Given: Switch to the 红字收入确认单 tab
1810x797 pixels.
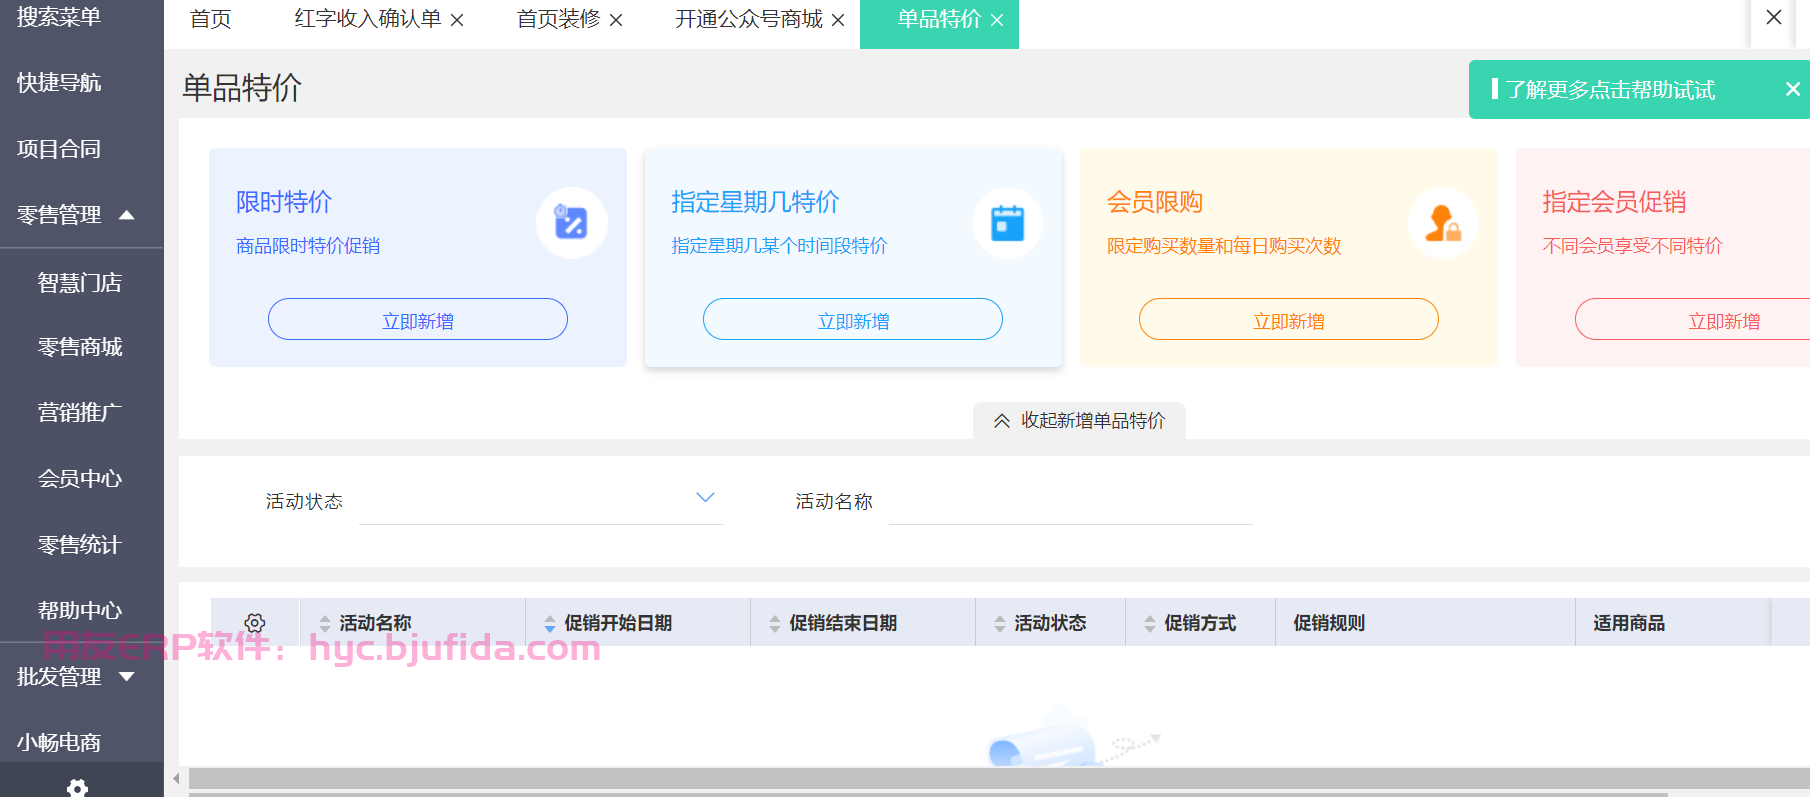Looking at the screenshot, I should point(368,20).
